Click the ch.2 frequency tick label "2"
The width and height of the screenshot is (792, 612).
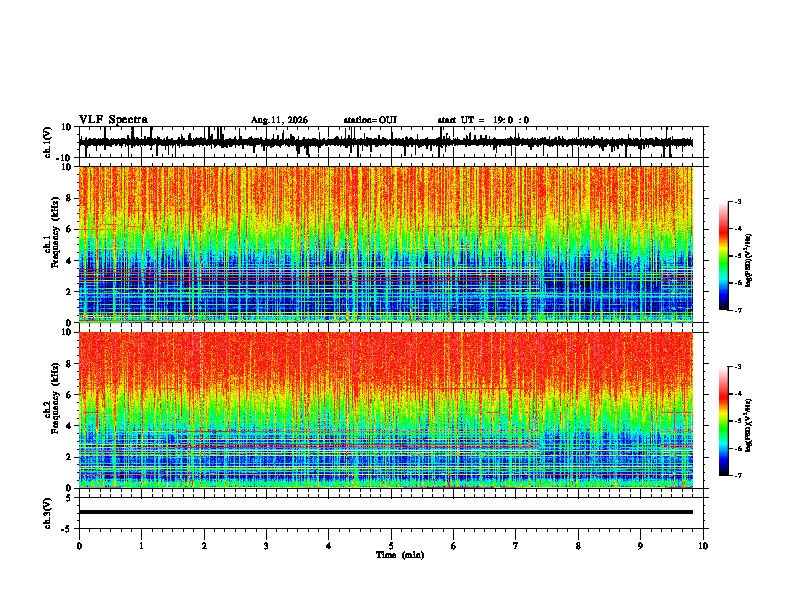coord(69,457)
